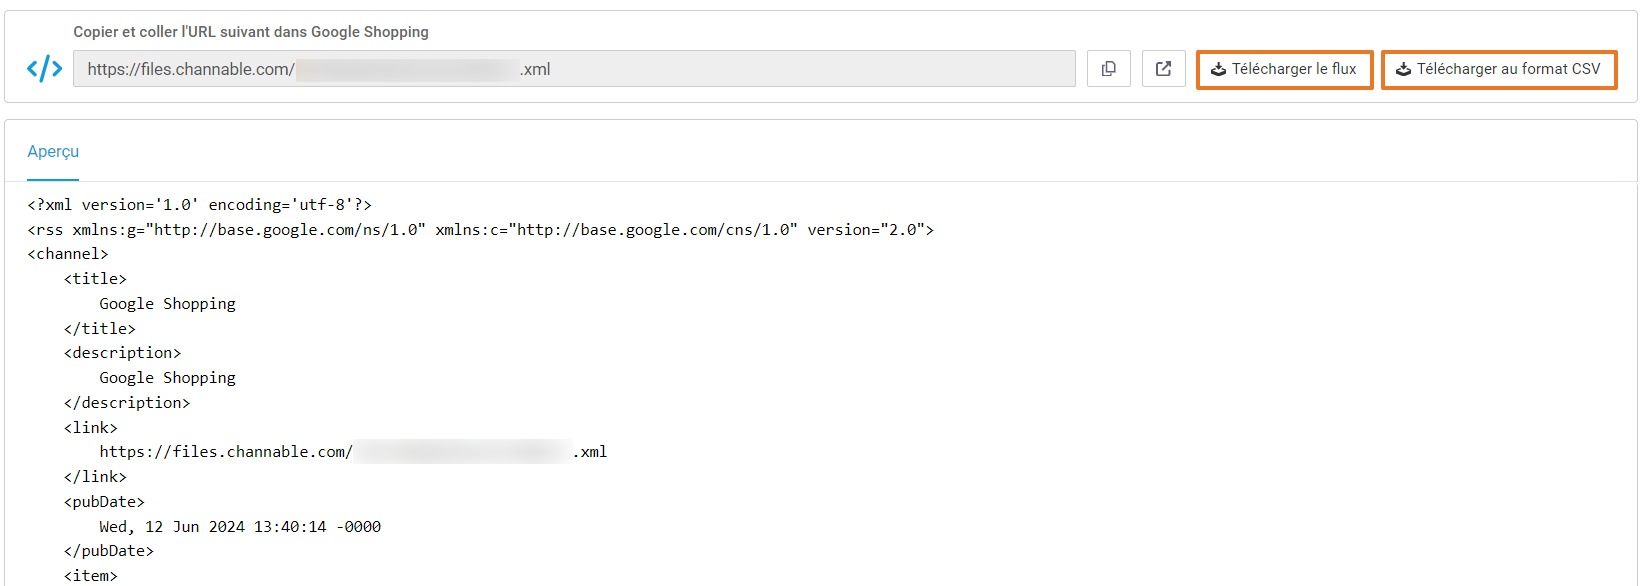Select the Aperçu tab
This screenshot has height=586, width=1641.
point(53,152)
